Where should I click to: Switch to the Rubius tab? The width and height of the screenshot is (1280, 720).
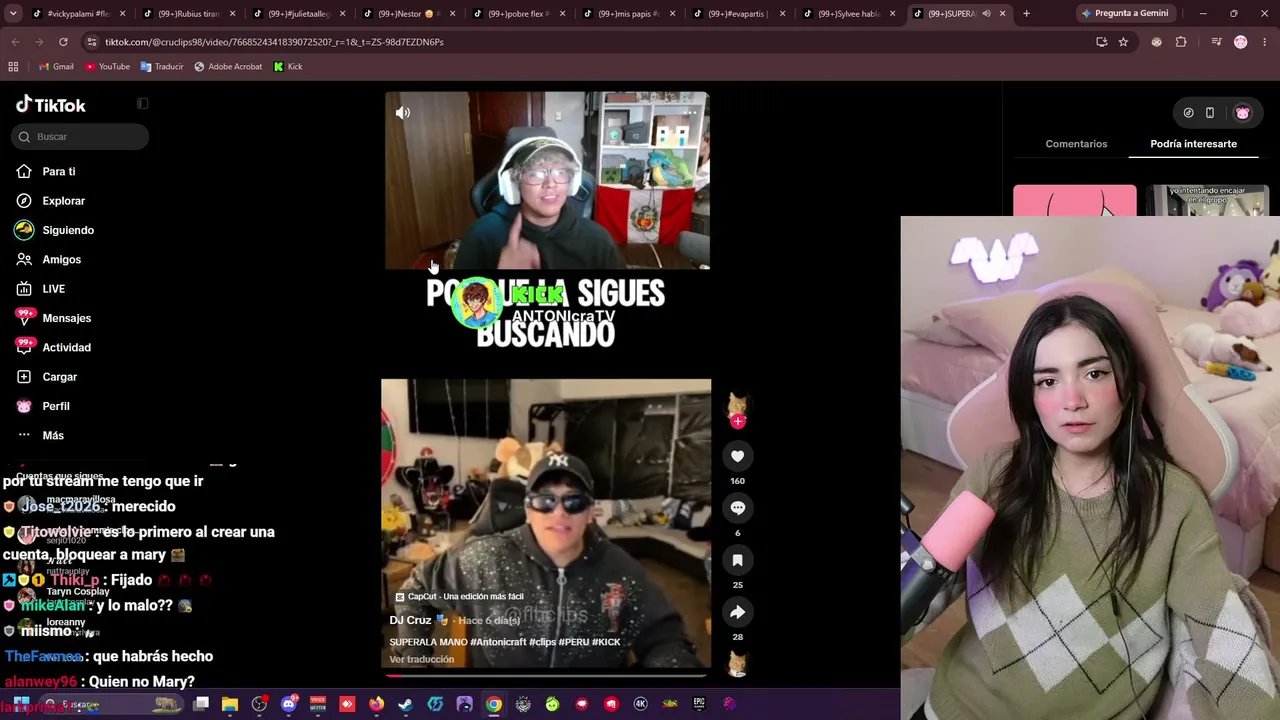[x=188, y=14]
